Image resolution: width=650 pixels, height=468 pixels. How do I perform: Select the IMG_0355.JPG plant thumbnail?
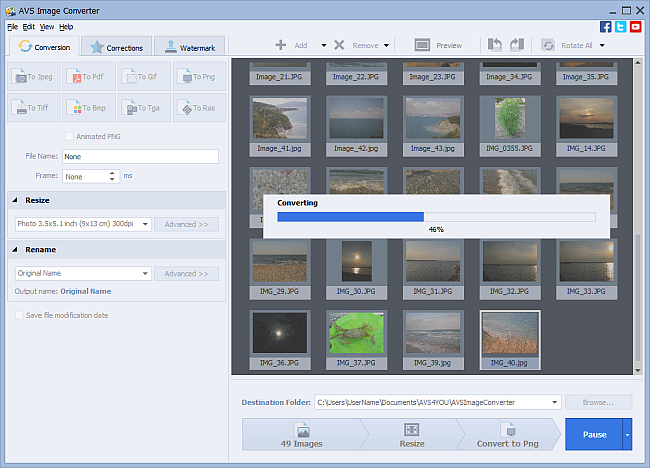510,126
